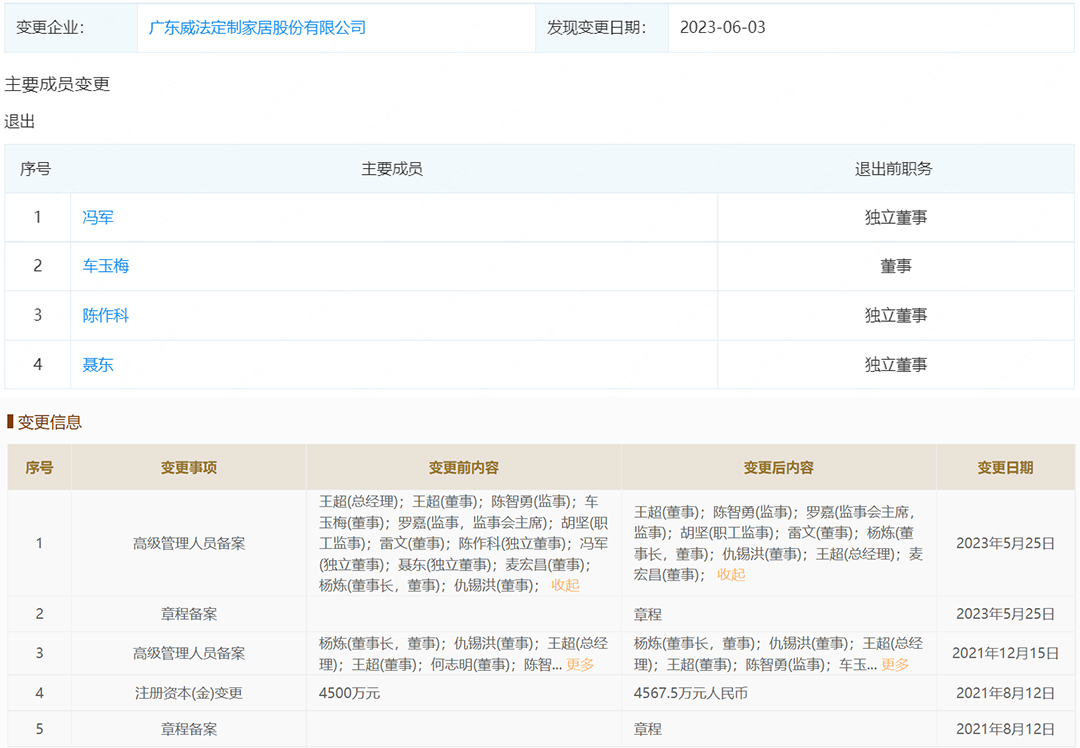Open member 聂东 profile link

(98, 364)
